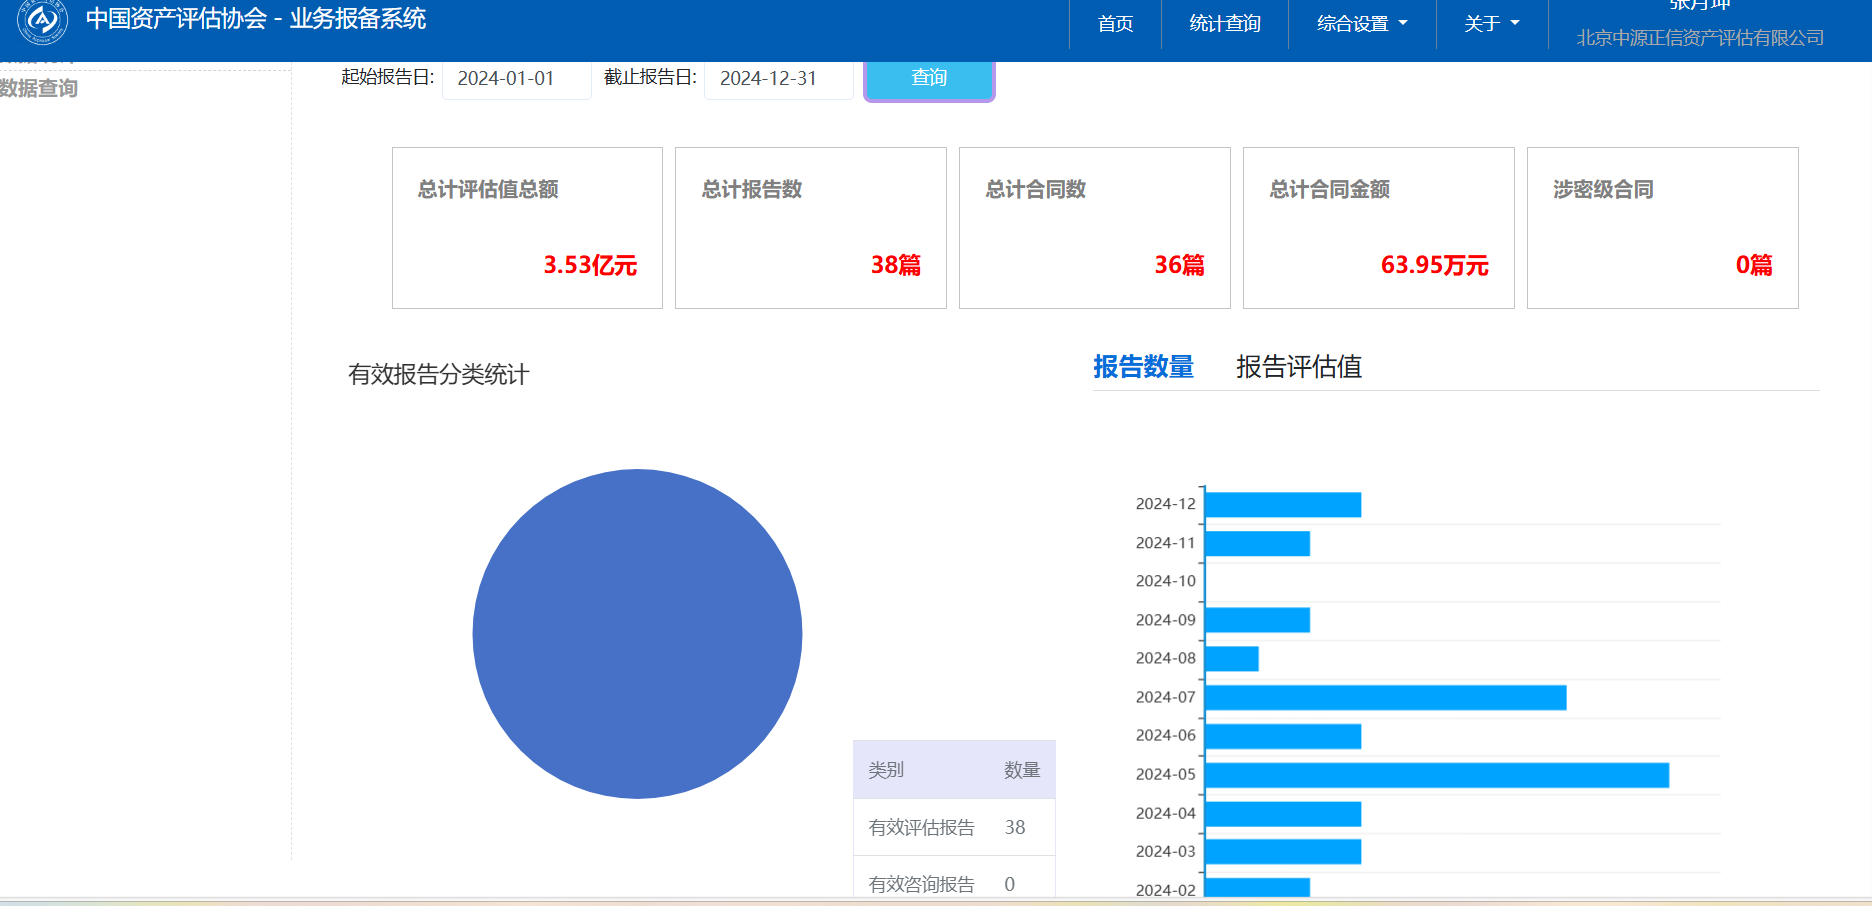Switch to the 报告数量 tab
This screenshot has width=1872, height=906.
pyautogui.click(x=1143, y=367)
